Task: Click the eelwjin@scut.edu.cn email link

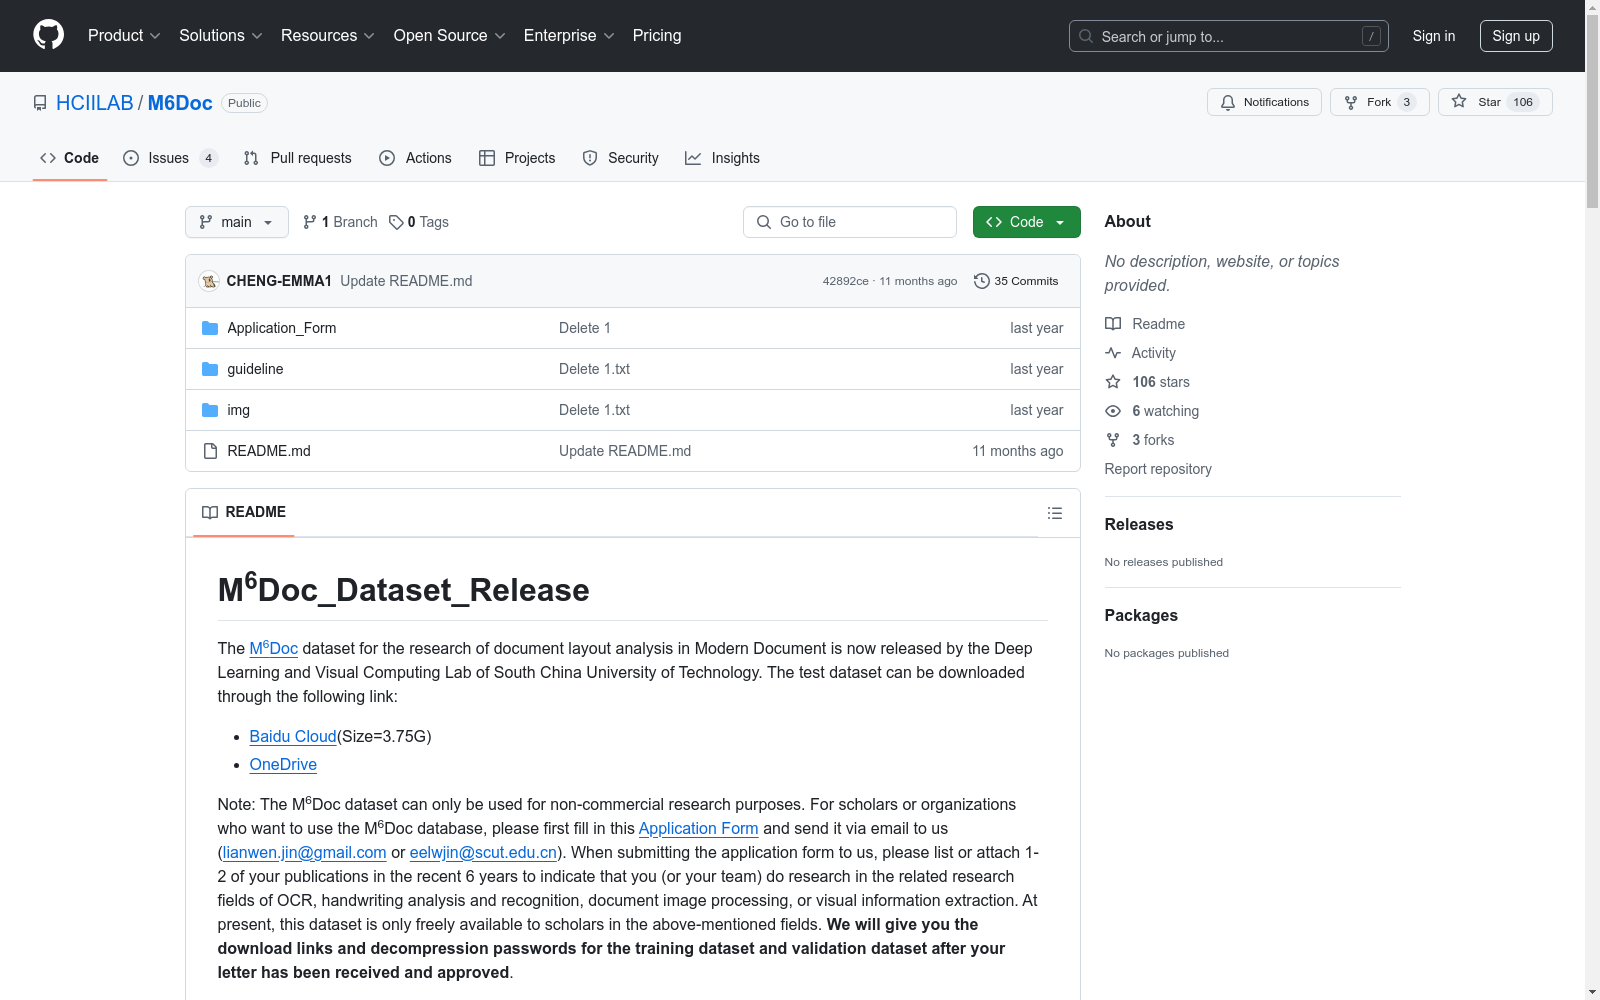Action: pos(483,852)
